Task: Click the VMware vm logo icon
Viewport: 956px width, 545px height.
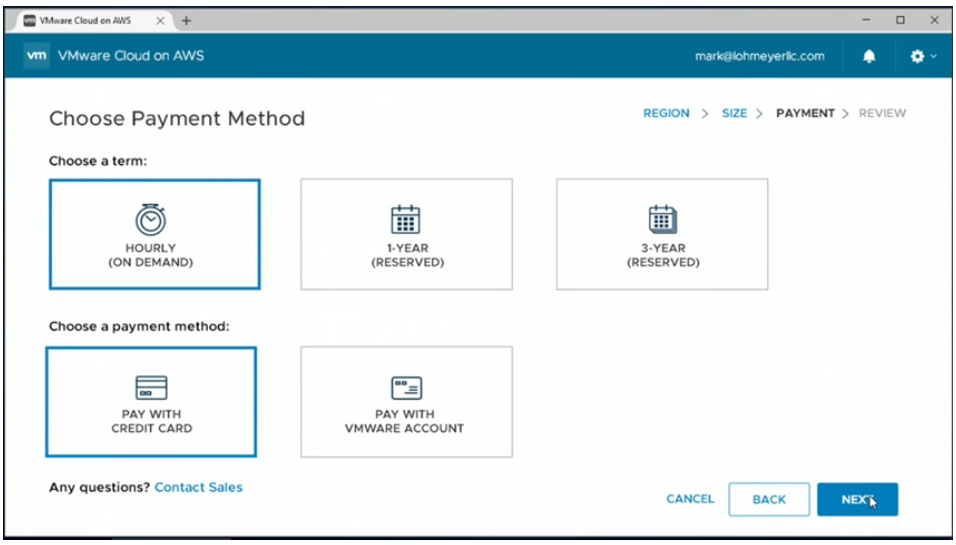Action: pos(37,55)
